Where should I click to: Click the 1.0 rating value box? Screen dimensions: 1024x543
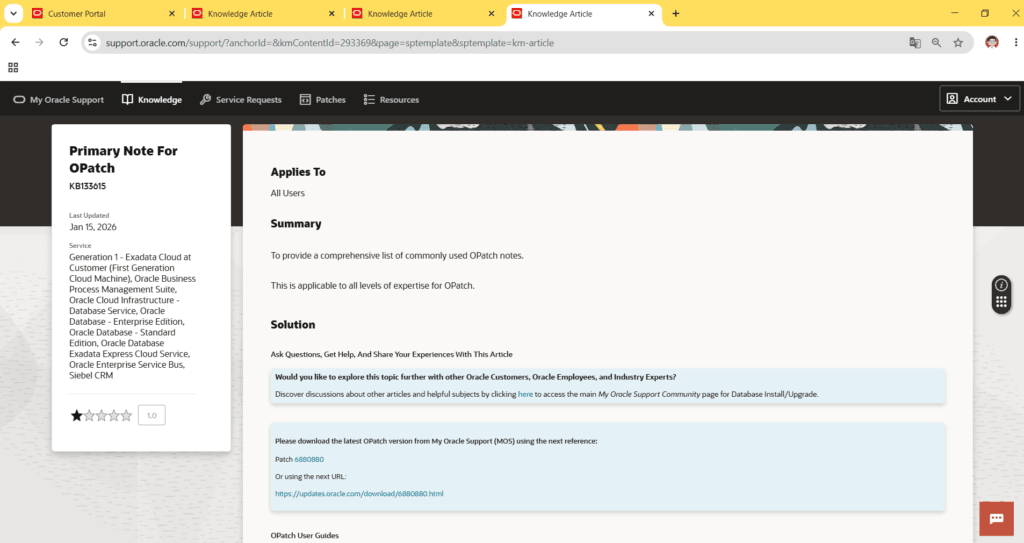pyautogui.click(x=152, y=415)
